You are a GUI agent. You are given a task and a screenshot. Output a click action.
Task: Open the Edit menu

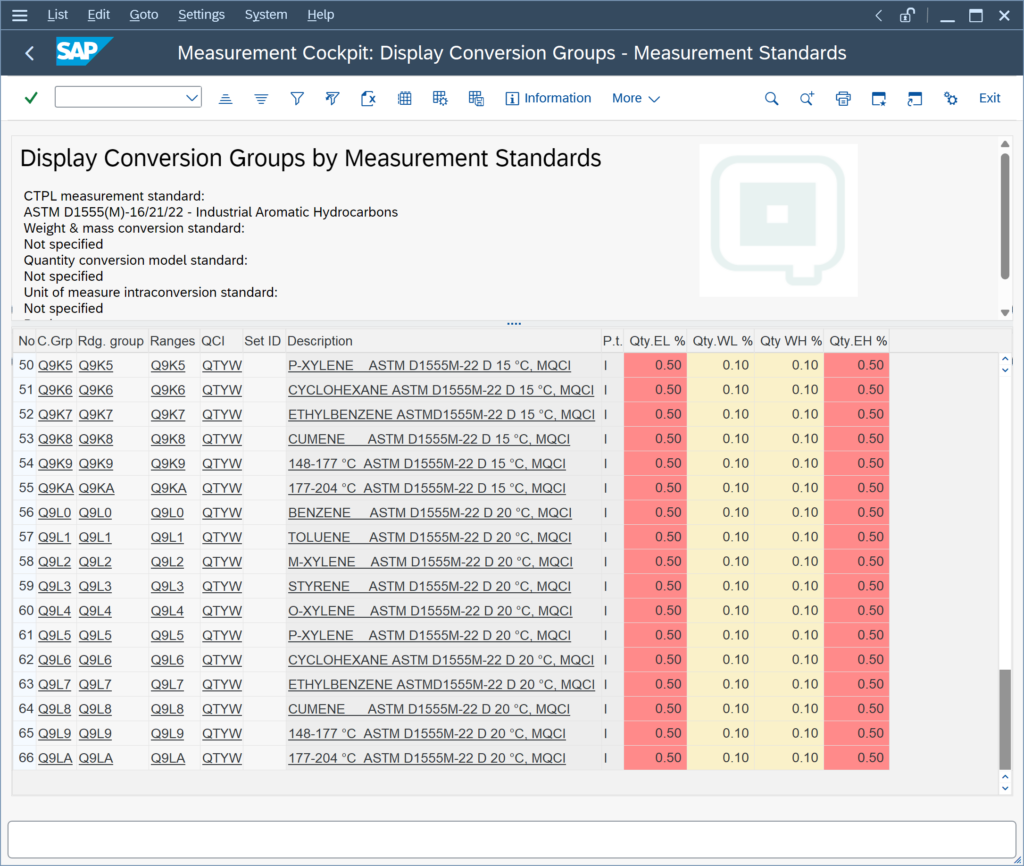pyautogui.click(x=99, y=15)
